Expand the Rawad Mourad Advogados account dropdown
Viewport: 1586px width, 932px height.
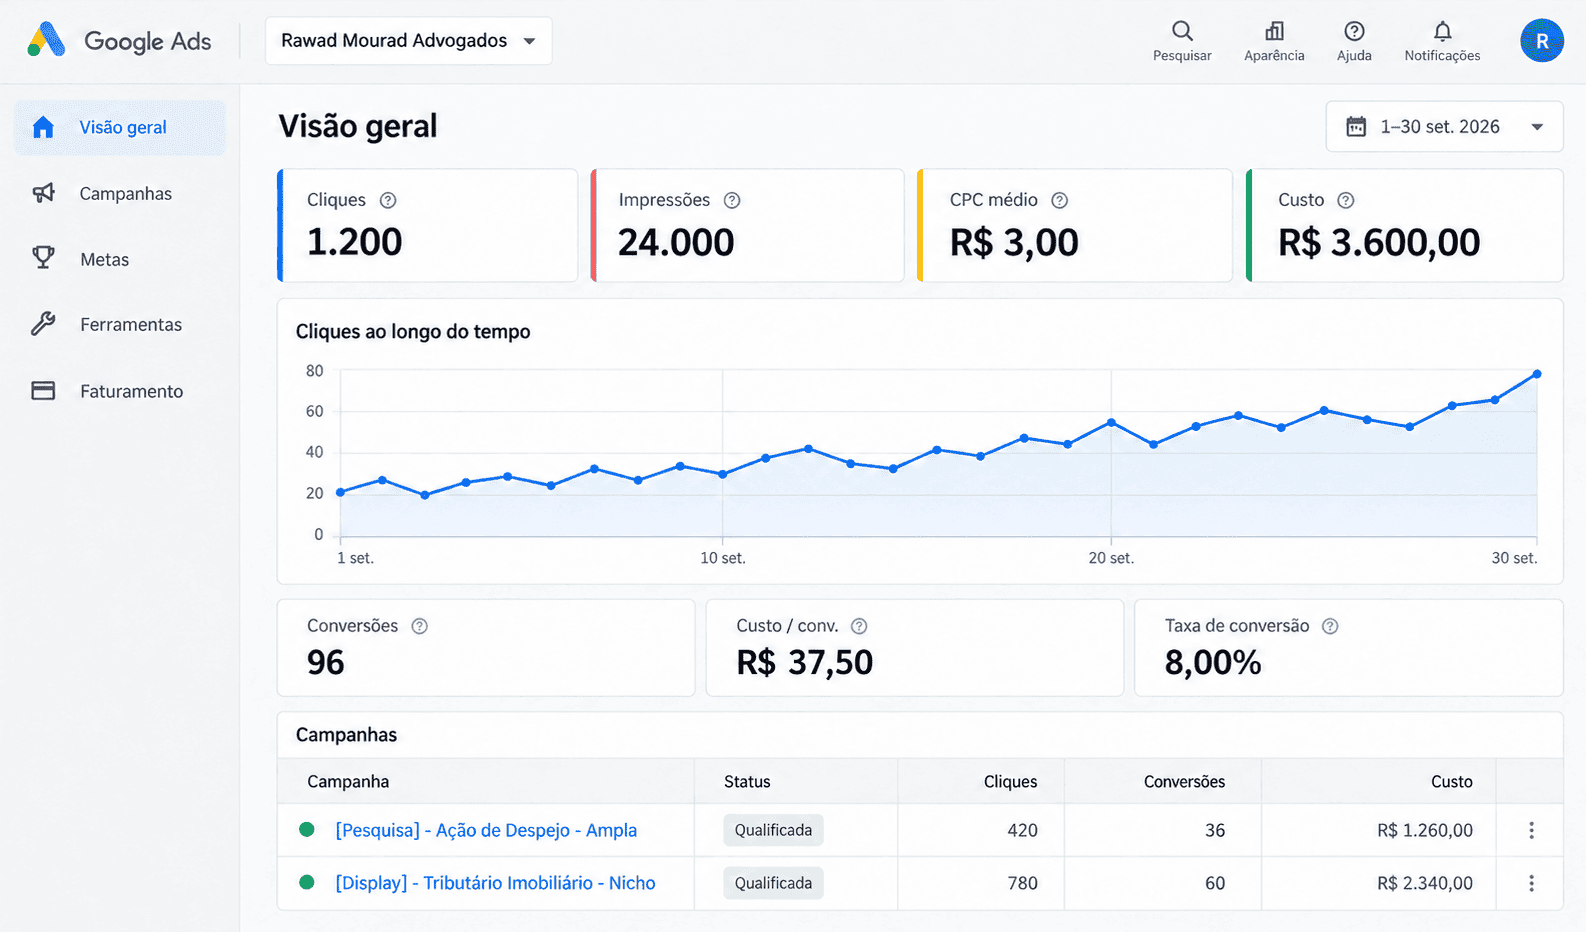pyautogui.click(x=408, y=41)
